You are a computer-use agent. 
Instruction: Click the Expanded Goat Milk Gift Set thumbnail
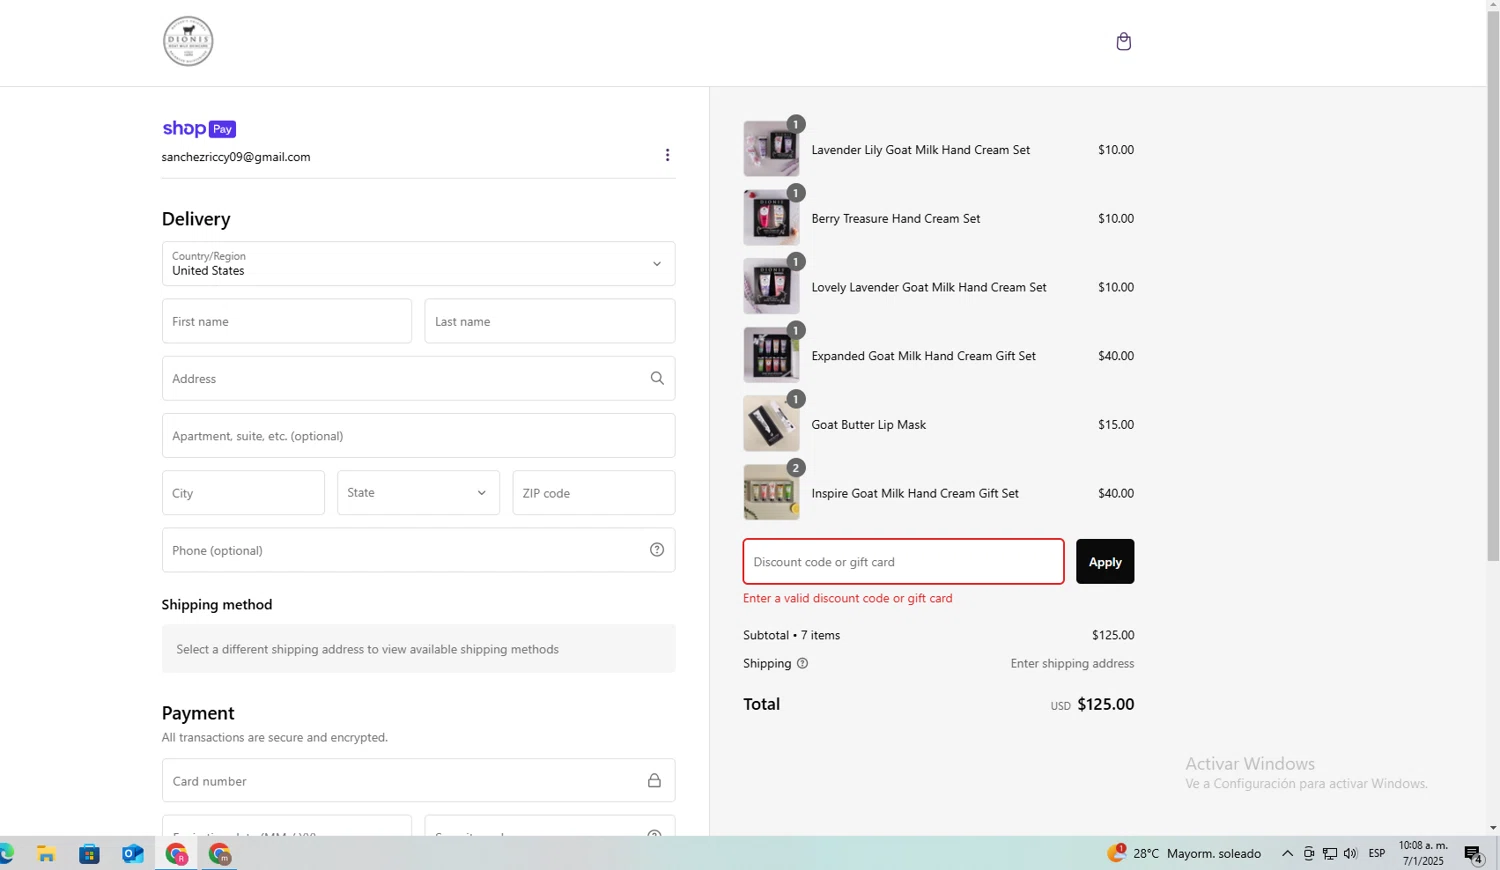771,355
